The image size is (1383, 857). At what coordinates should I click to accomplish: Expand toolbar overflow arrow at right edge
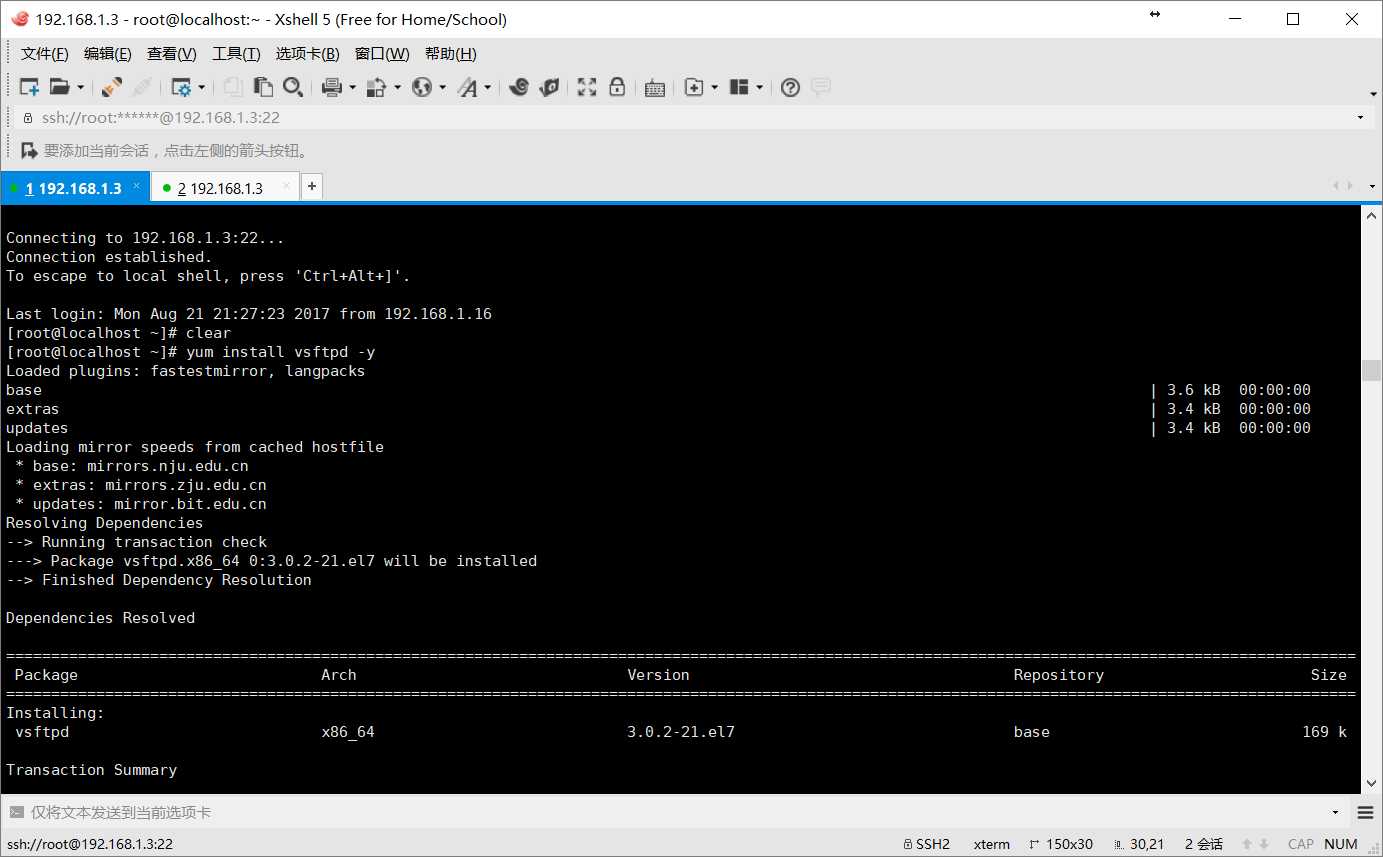[x=1372, y=94]
